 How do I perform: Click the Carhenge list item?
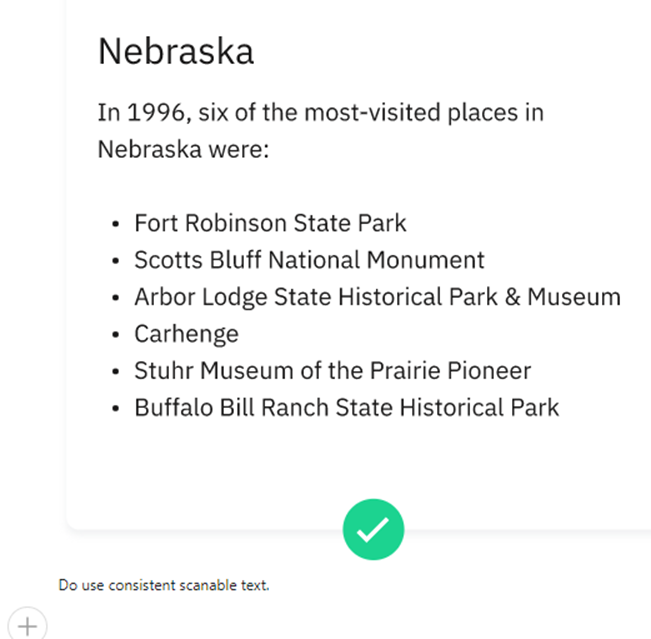[187, 334]
